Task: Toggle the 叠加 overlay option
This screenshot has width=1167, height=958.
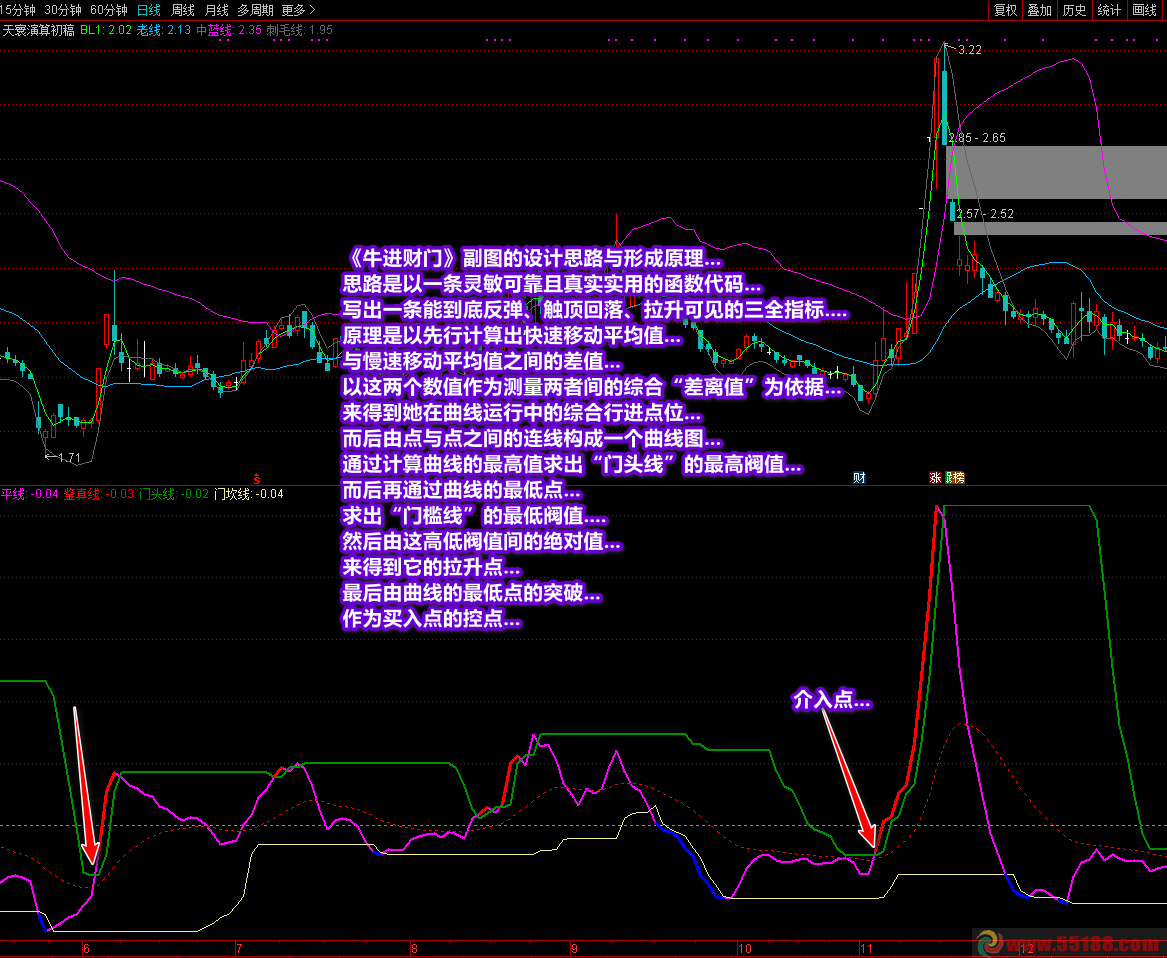Action: click(x=1039, y=10)
